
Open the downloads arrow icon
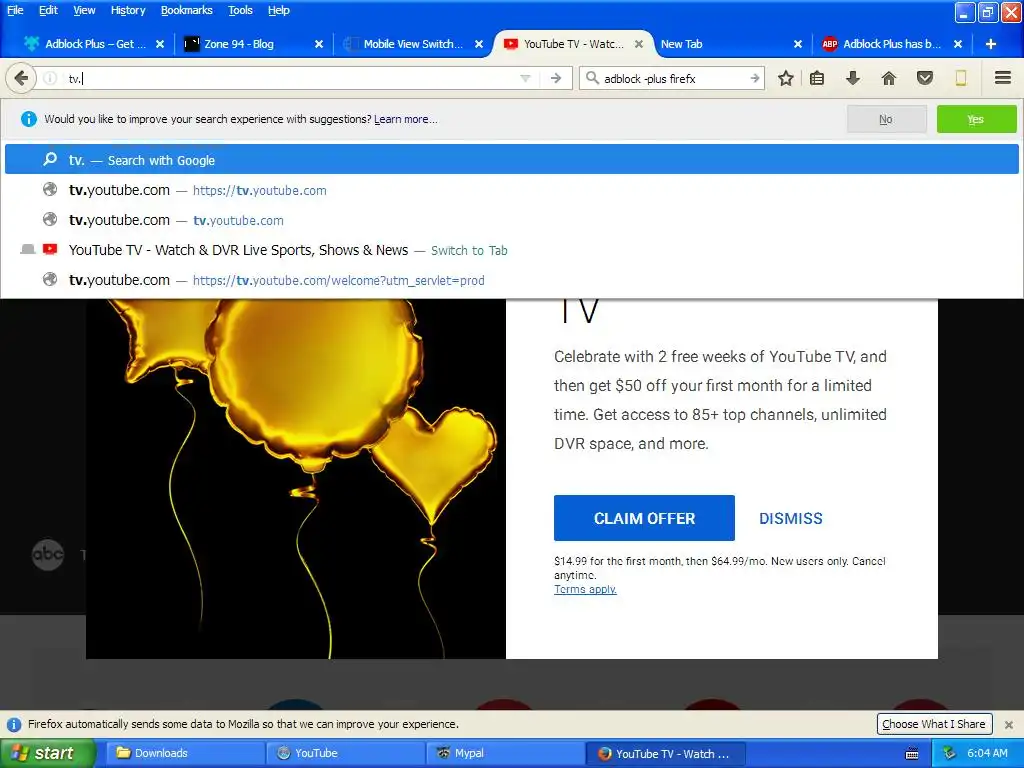click(x=852, y=78)
